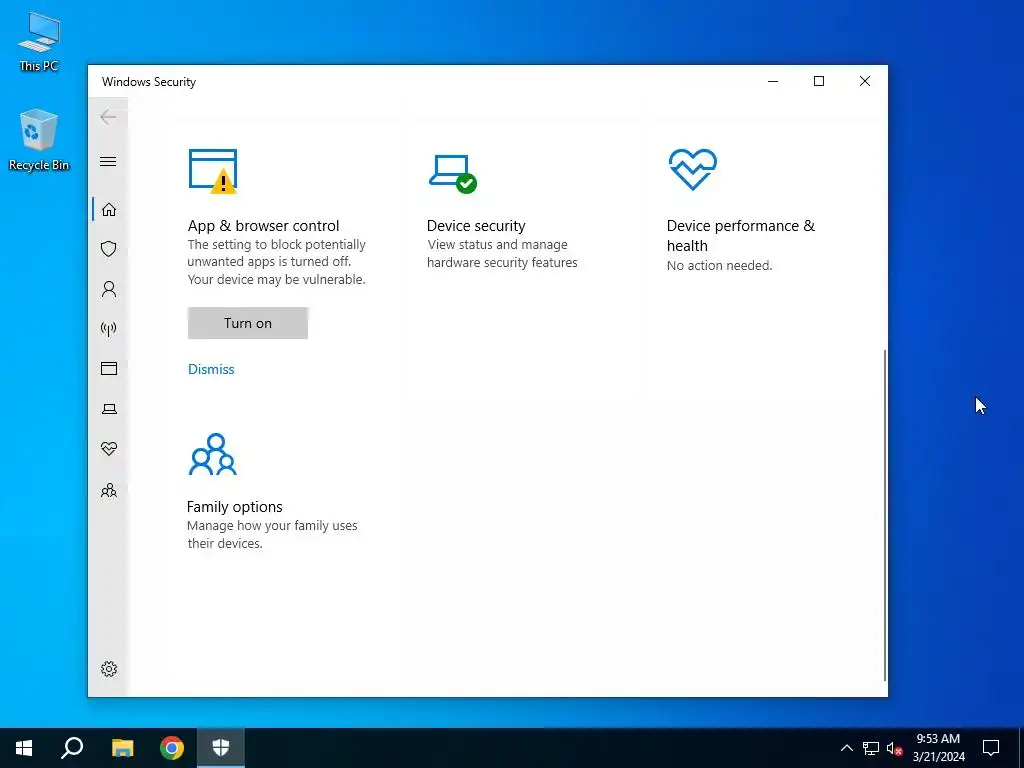Turn on potentially unwanted app blocking
This screenshot has width=1024, height=768.
tap(248, 323)
